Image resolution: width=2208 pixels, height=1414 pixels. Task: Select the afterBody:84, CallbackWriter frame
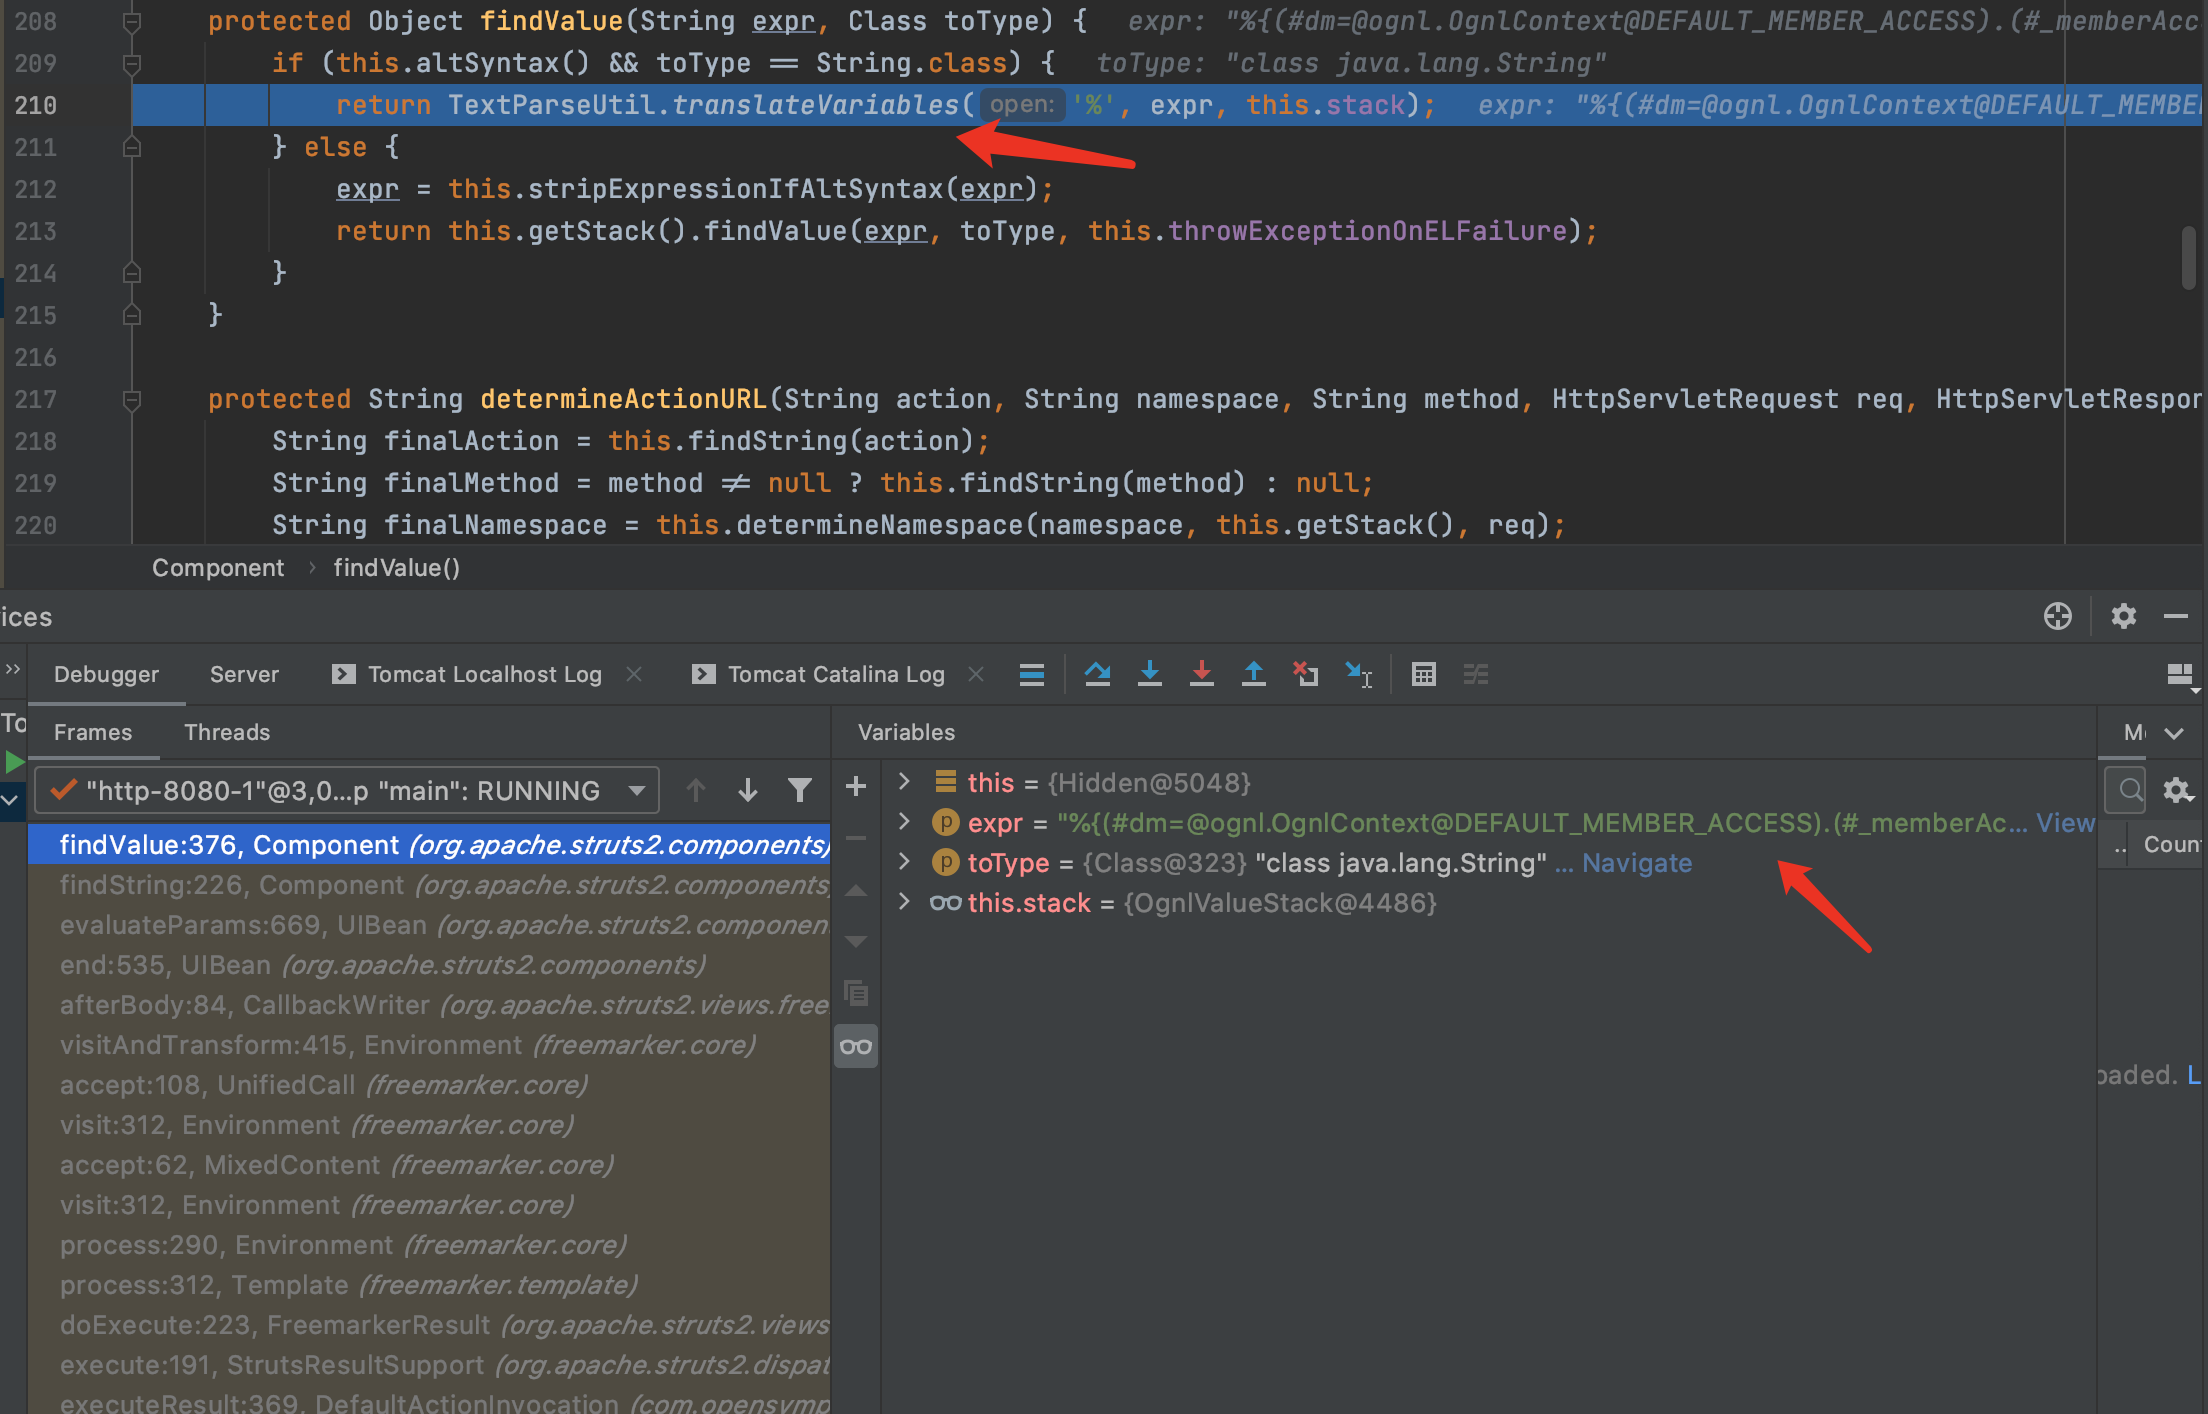click(430, 1004)
